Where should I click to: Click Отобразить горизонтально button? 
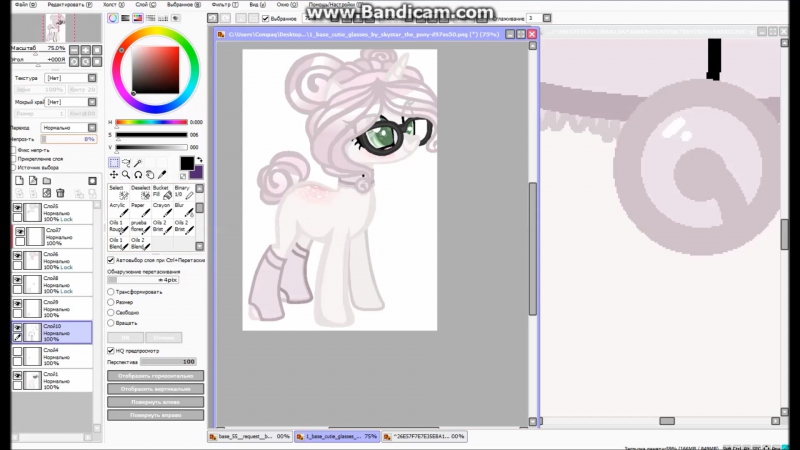pos(156,376)
